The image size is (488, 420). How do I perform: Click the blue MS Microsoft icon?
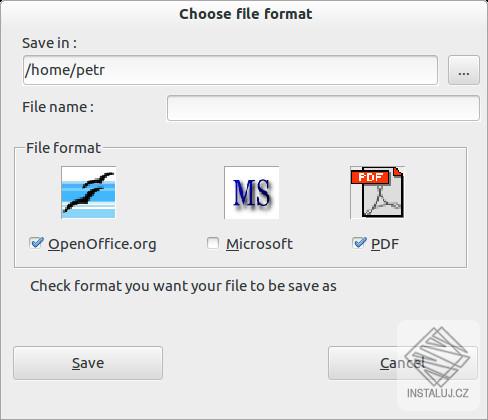252,193
